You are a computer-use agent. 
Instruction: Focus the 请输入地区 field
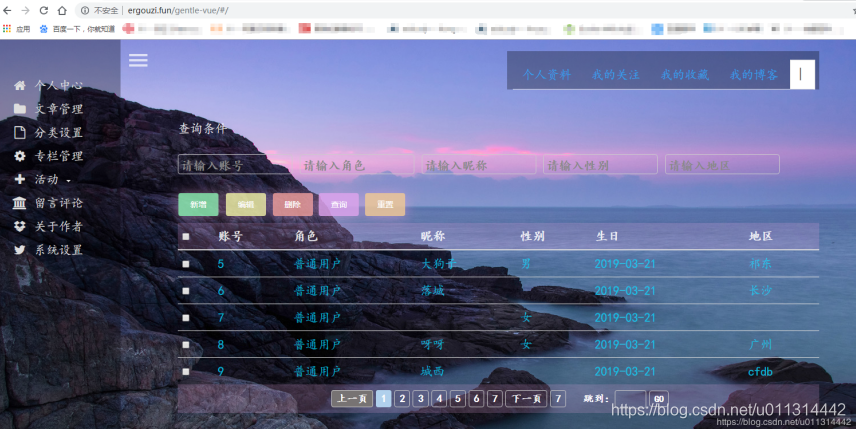[x=722, y=165]
